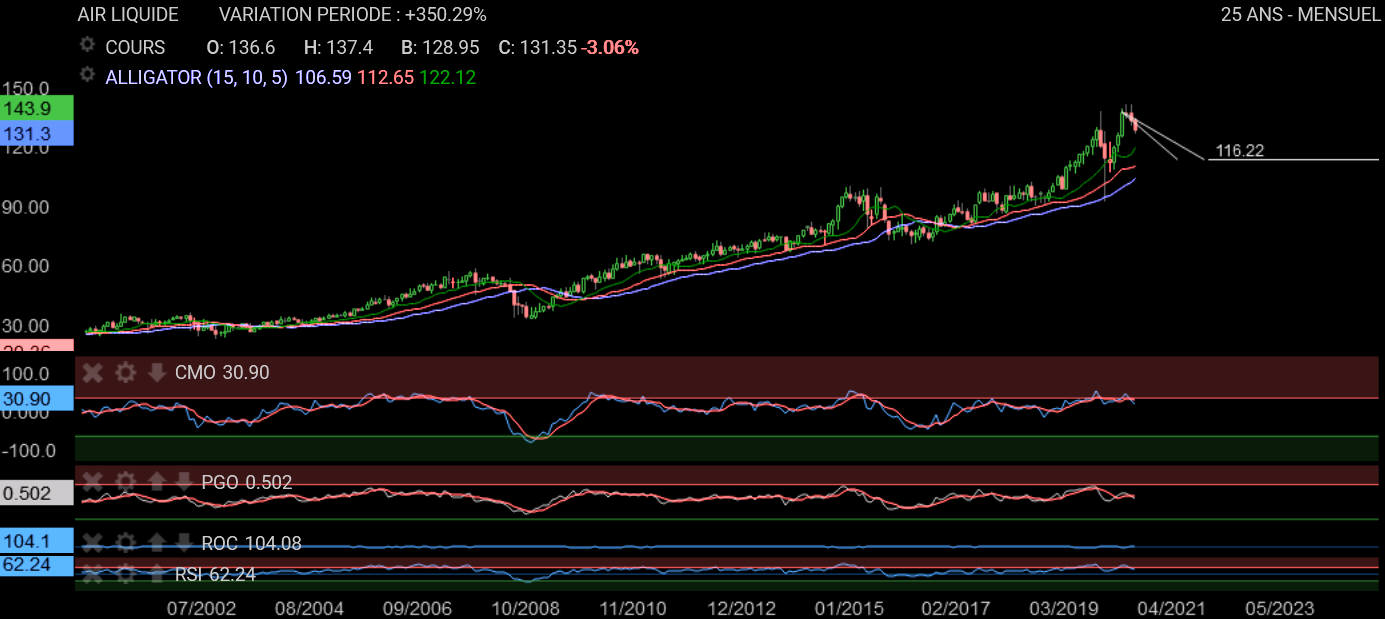The width and height of the screenshot is (1385, 619).
Task: Open the ALLIGATOR indicator settings gear
Action: pos(87,76)
